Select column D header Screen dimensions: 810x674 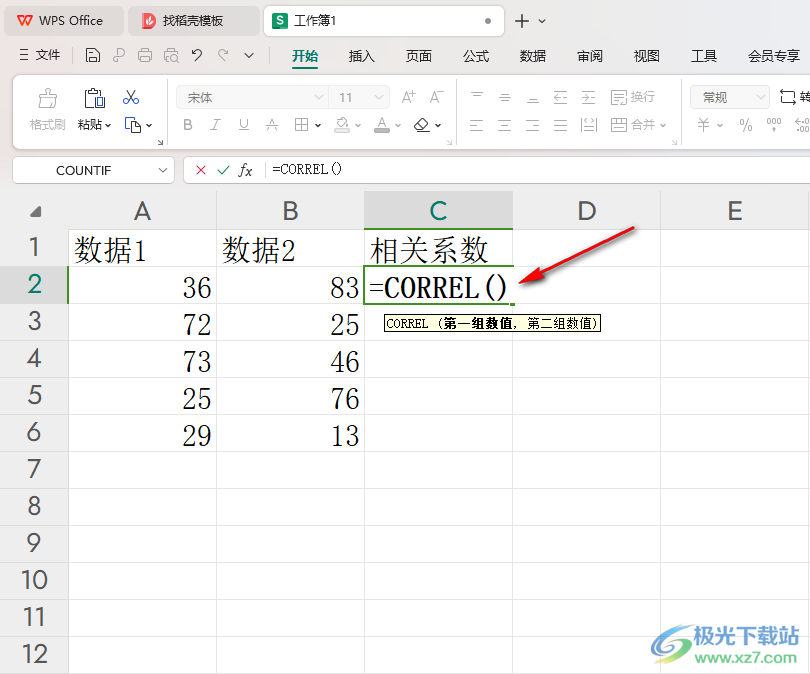coord(586,211)
